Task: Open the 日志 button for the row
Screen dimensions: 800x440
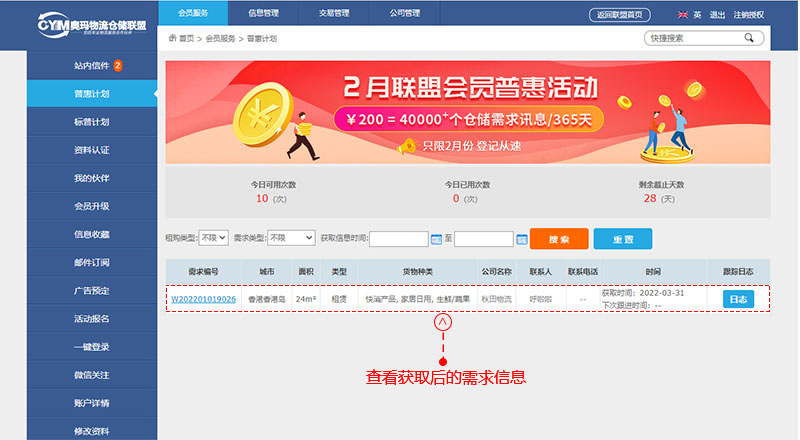Action: 737,298
